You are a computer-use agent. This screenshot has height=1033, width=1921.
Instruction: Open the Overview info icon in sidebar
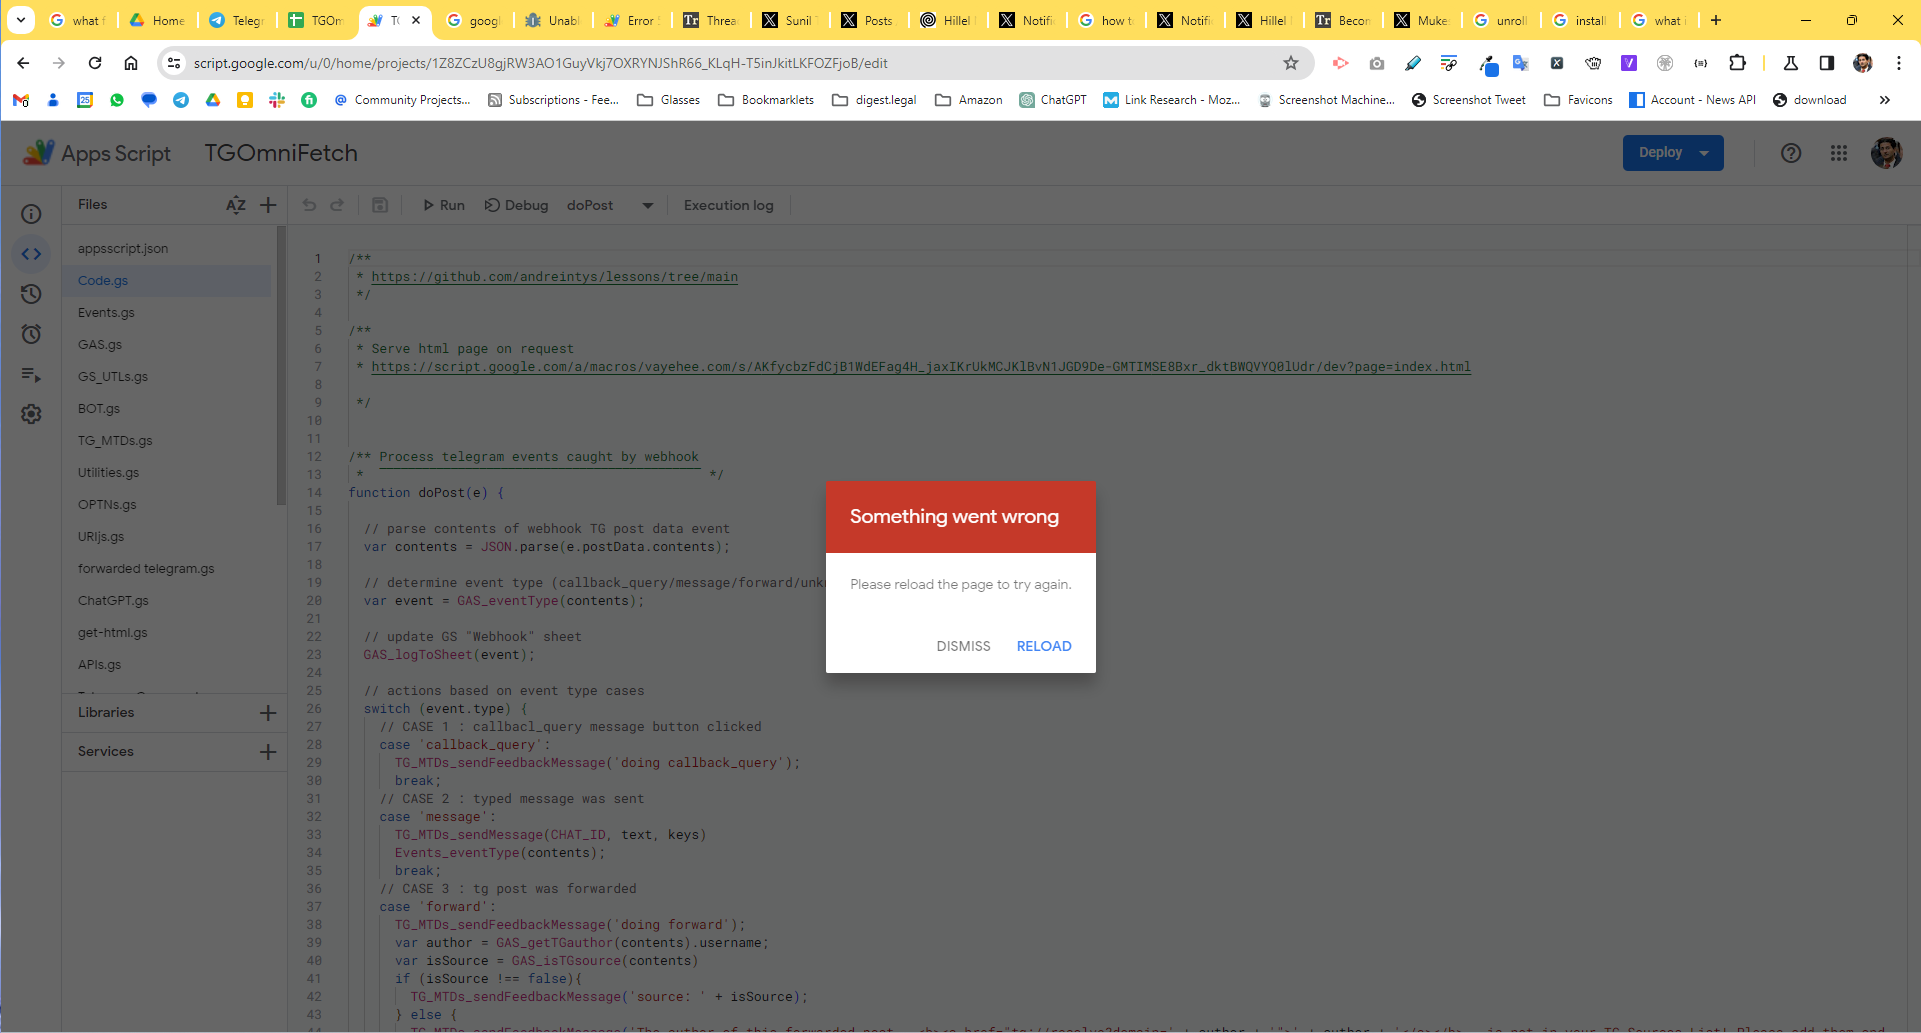32,214
